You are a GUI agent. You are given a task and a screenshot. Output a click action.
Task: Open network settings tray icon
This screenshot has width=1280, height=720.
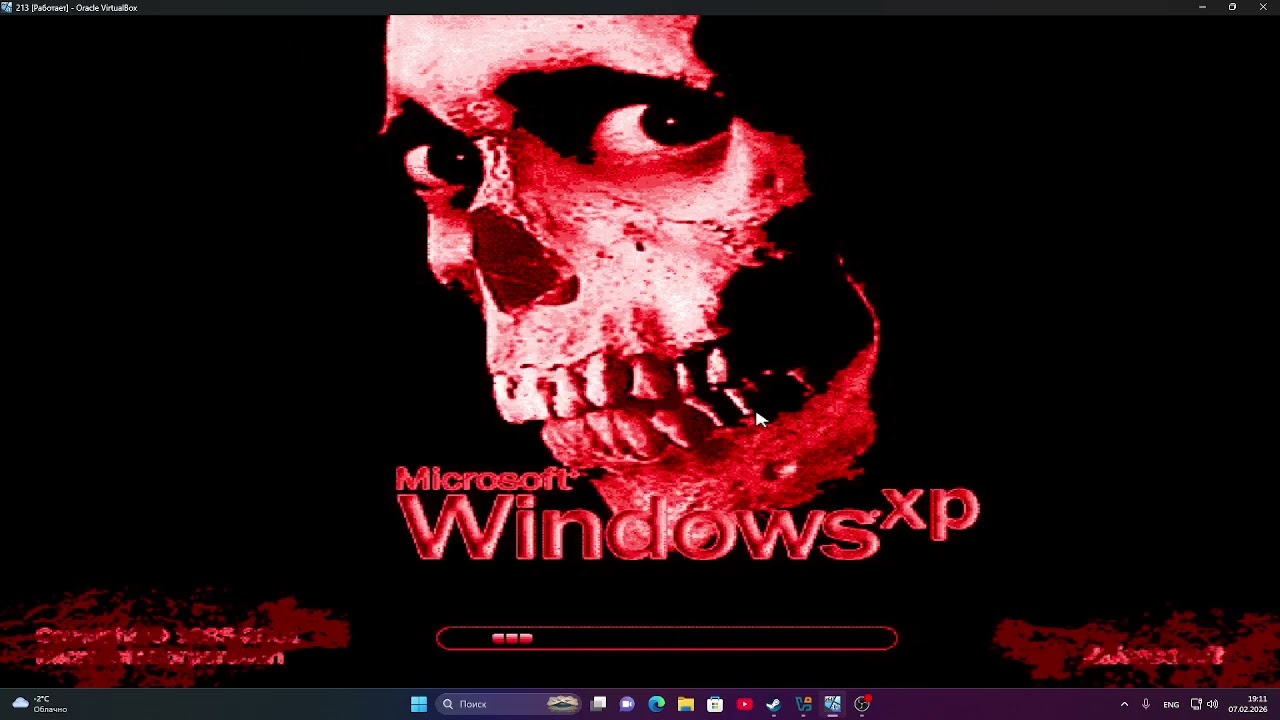click(1196, 704)
